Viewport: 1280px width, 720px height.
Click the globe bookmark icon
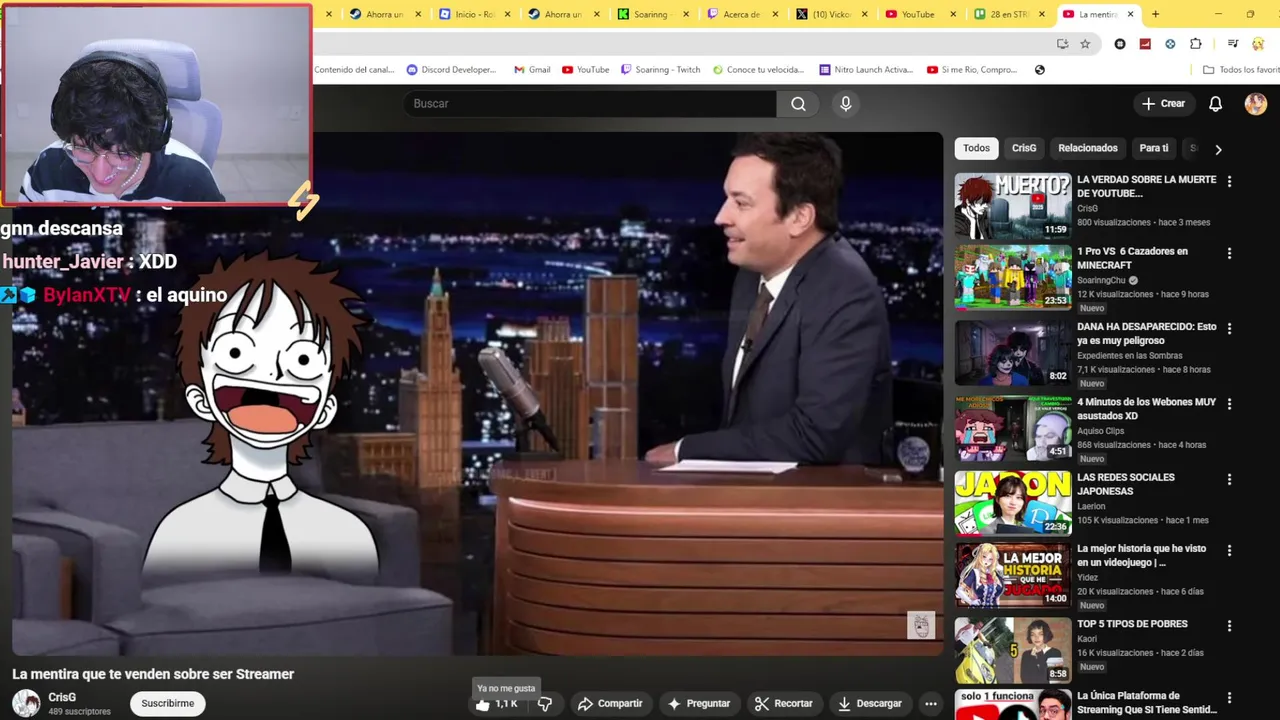[1040, 70]
